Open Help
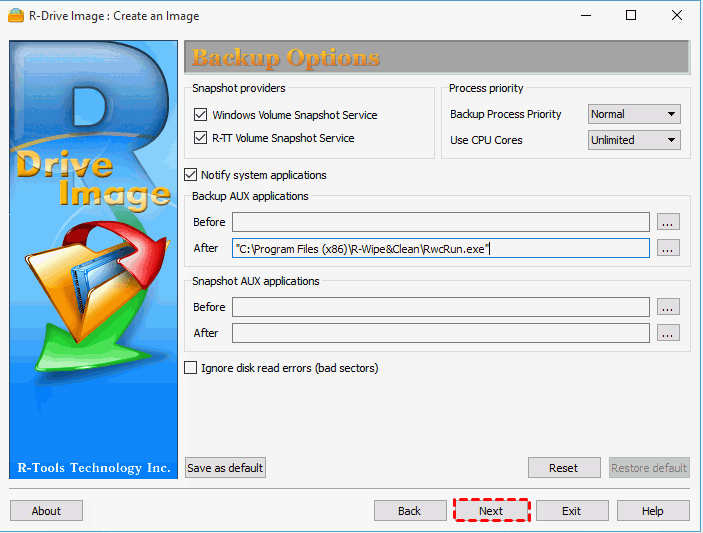The height and width of the screenshot is (533, 703). (653, 511)
